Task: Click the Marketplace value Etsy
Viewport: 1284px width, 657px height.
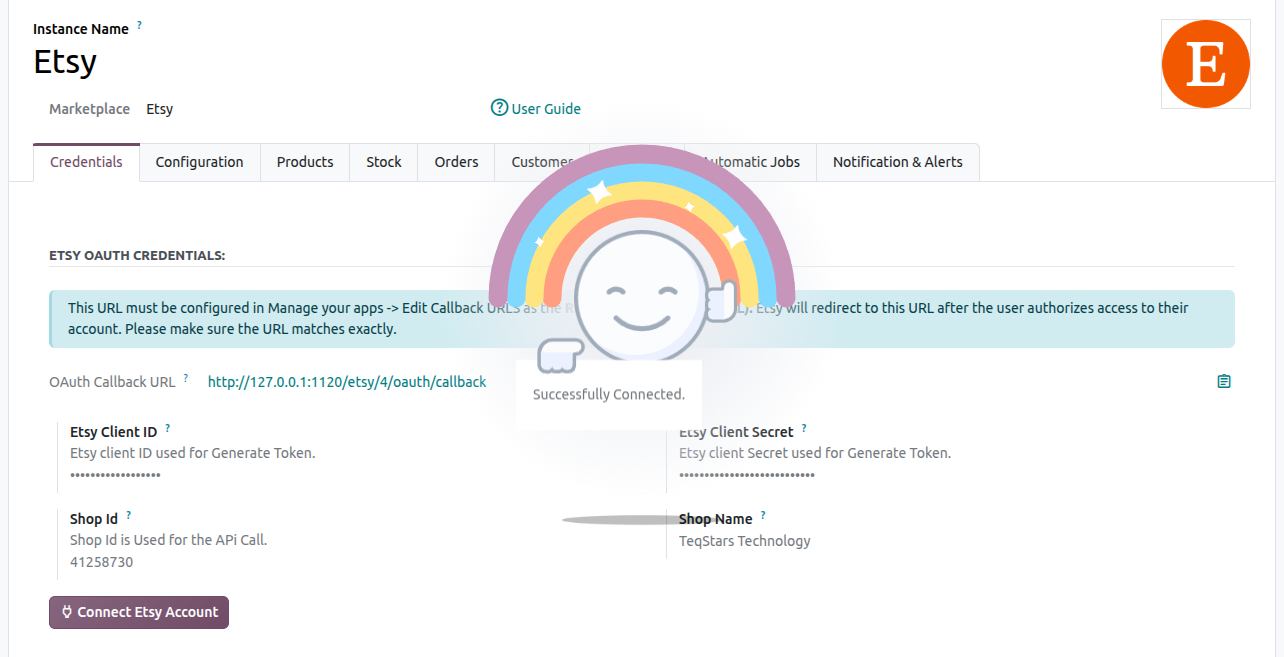Action: [160, 109]
